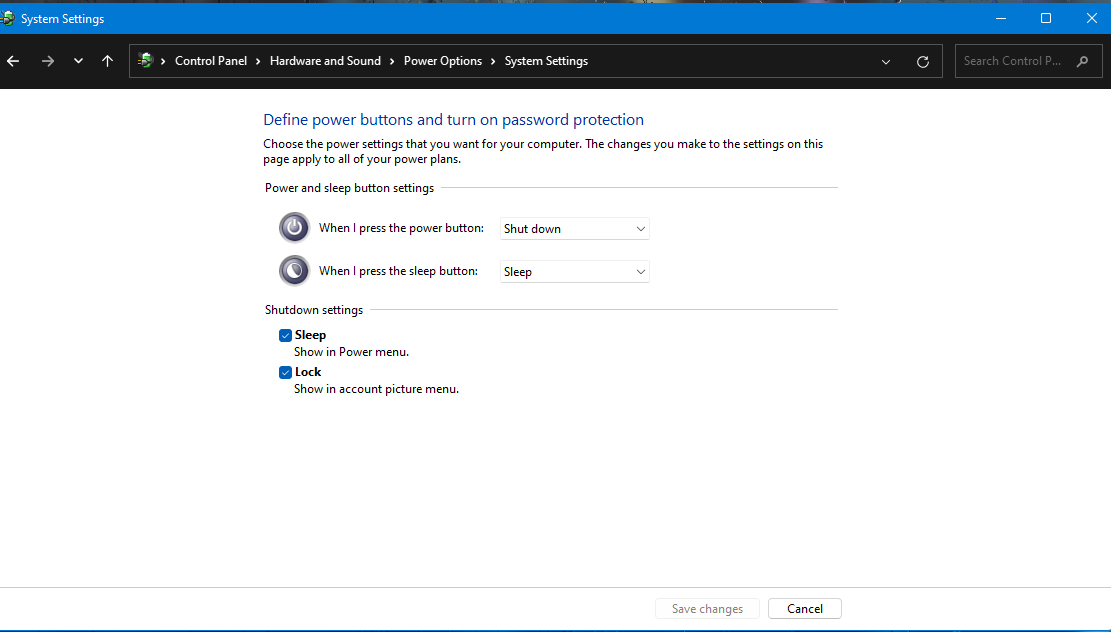Click 'Define power buttons and turn on password protection' heading

point(453,120)
